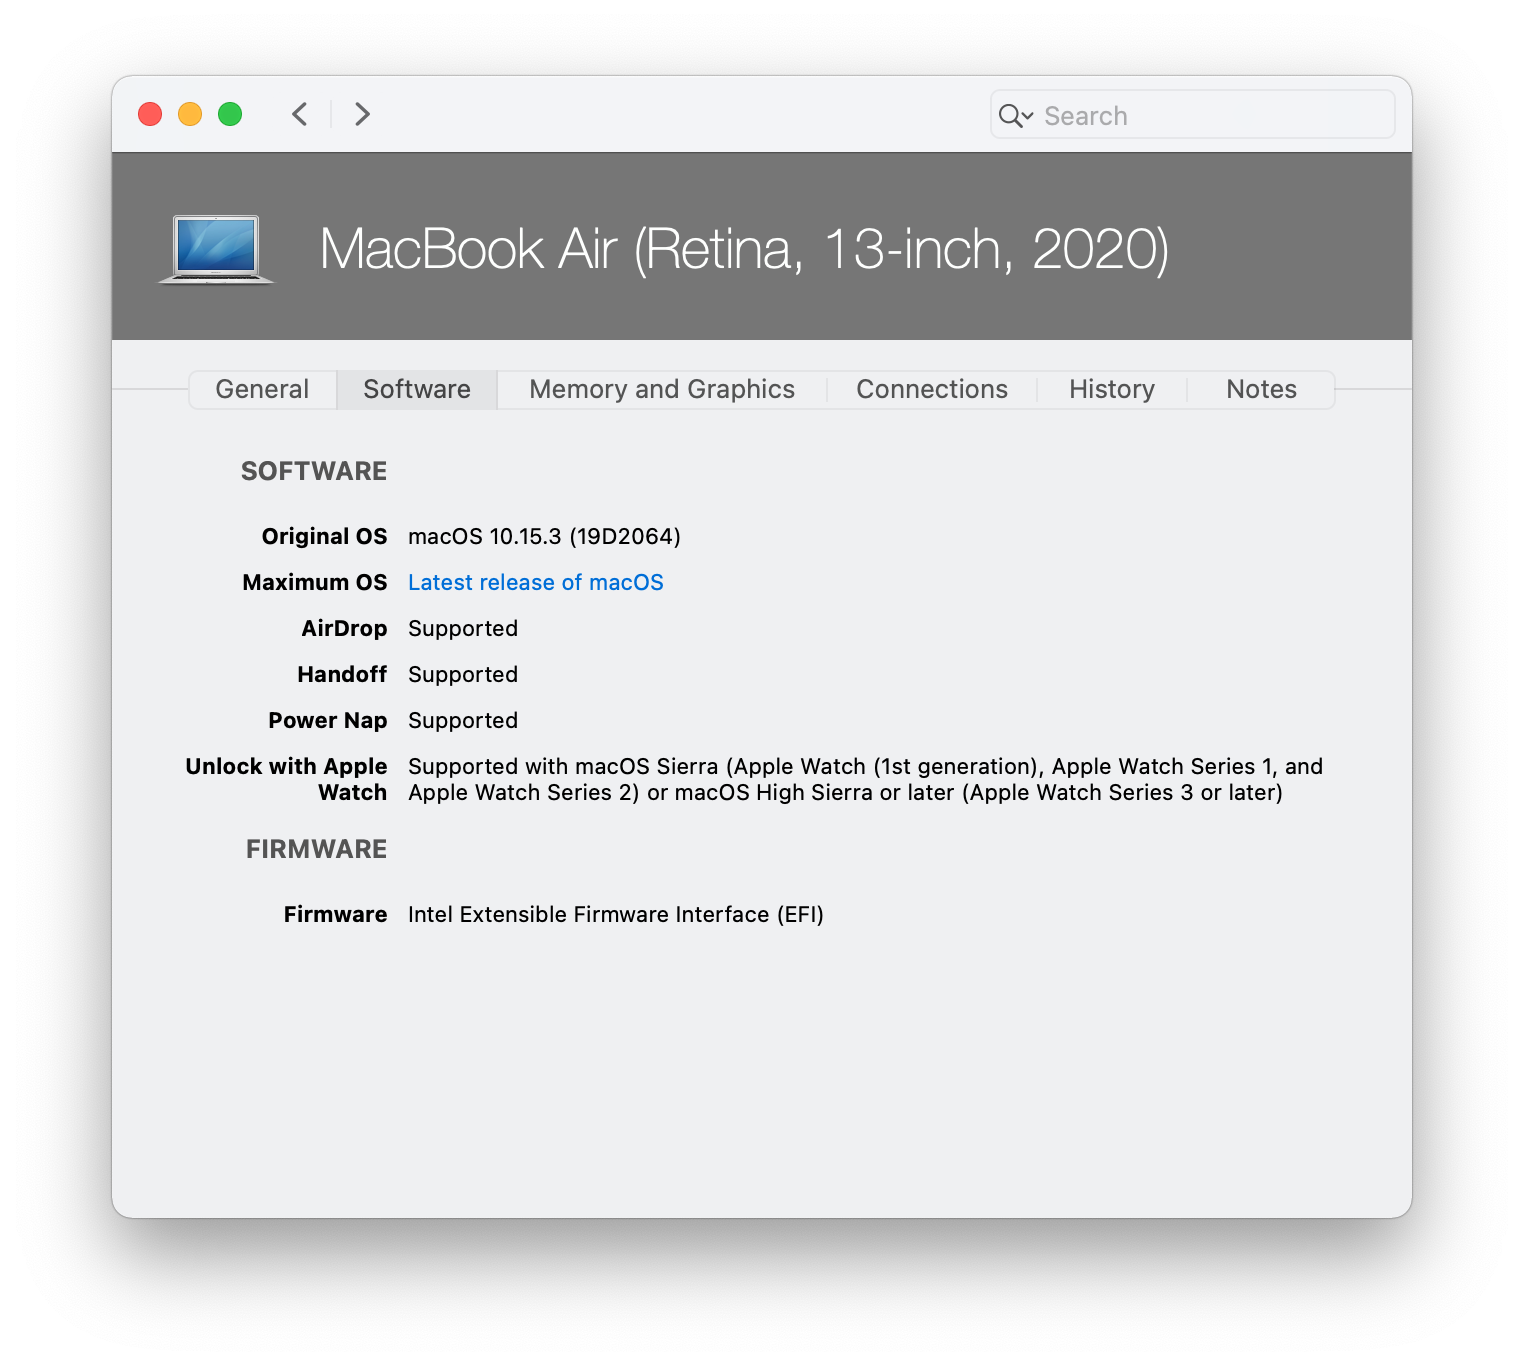Click the Apple Watch support description text
The height and width of the screenshot is (1366, 1524).
[865, 779]
